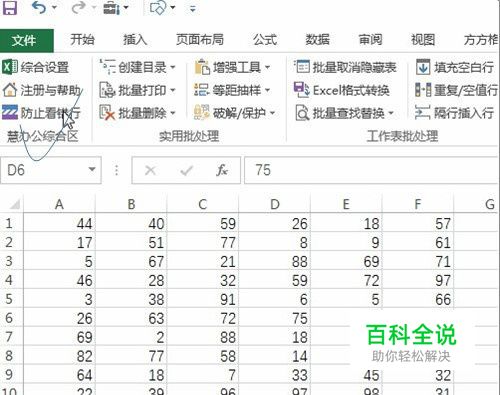
Task: Click the 隔行插入行 icon
Action: (x=423, y=113)
